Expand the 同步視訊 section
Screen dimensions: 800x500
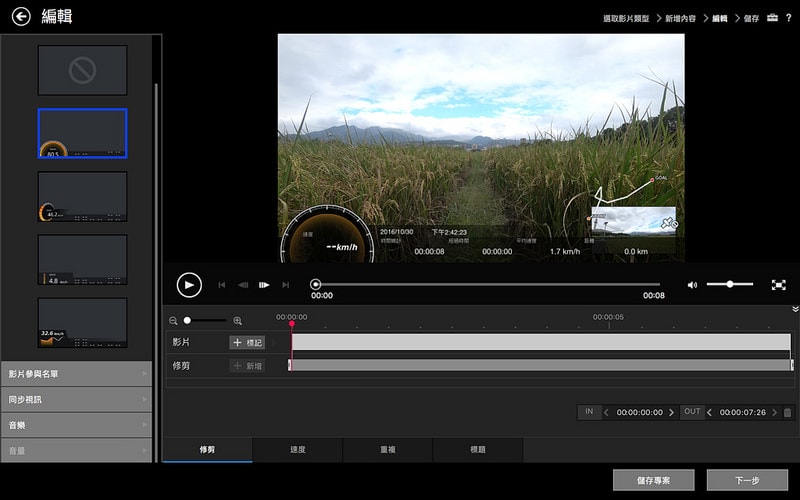(76, 399)
